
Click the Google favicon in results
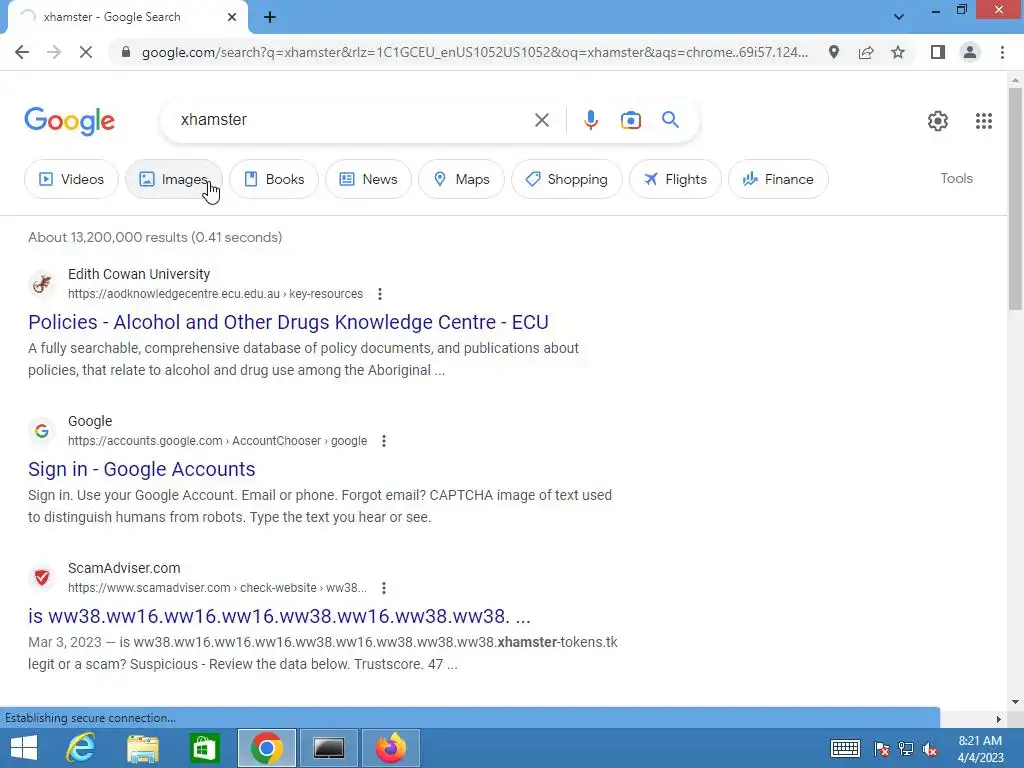(x=42, y=431)
